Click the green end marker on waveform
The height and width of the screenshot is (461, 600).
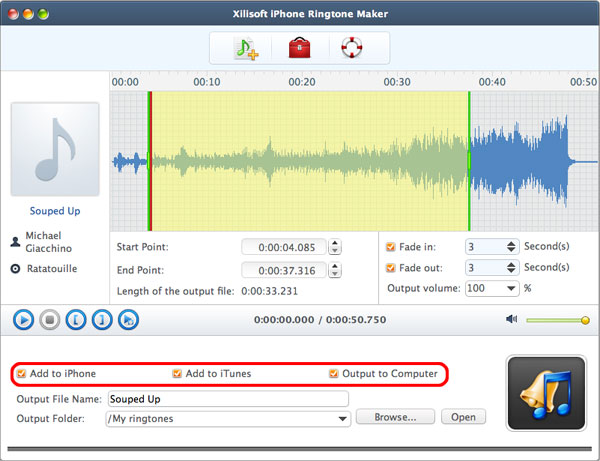(469, 161)
